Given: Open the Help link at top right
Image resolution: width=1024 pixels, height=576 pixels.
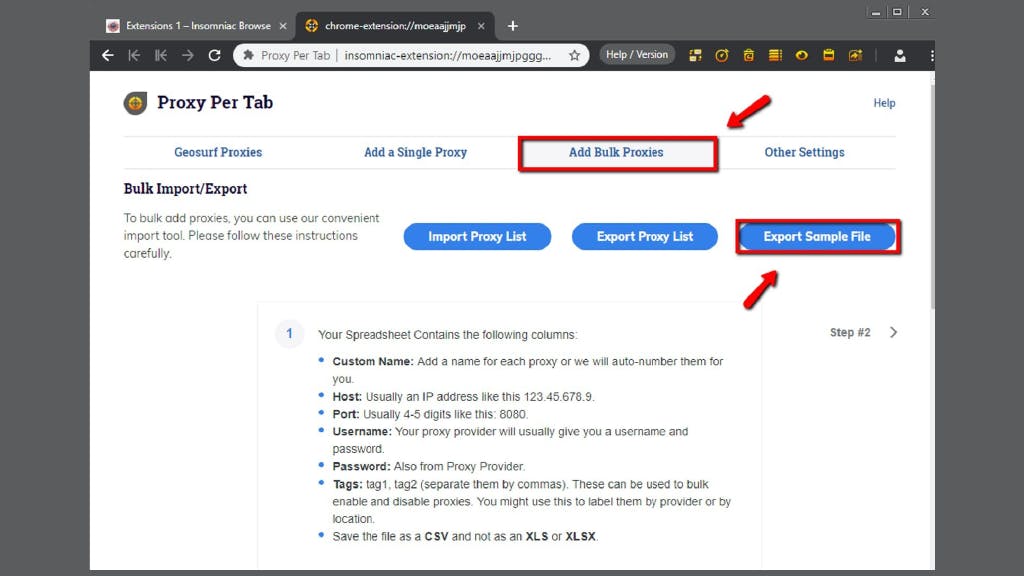Looking at the screenshot, I should (884, 103).
